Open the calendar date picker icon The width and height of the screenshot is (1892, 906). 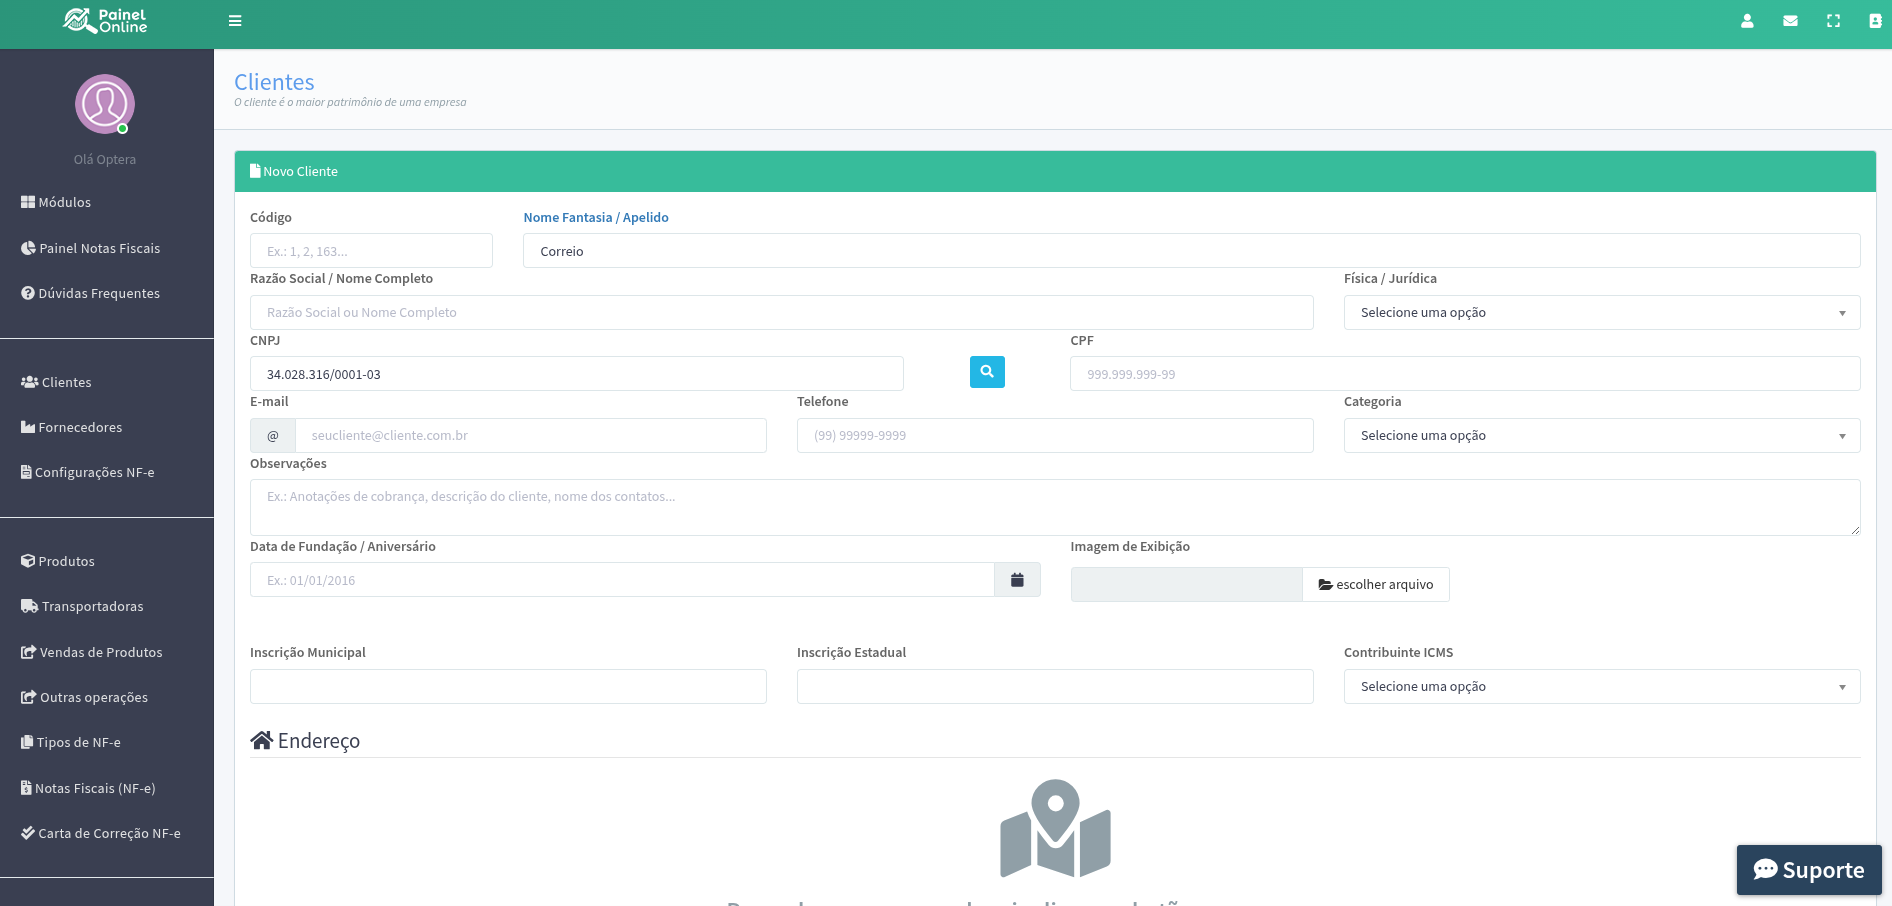point(1017,580)
